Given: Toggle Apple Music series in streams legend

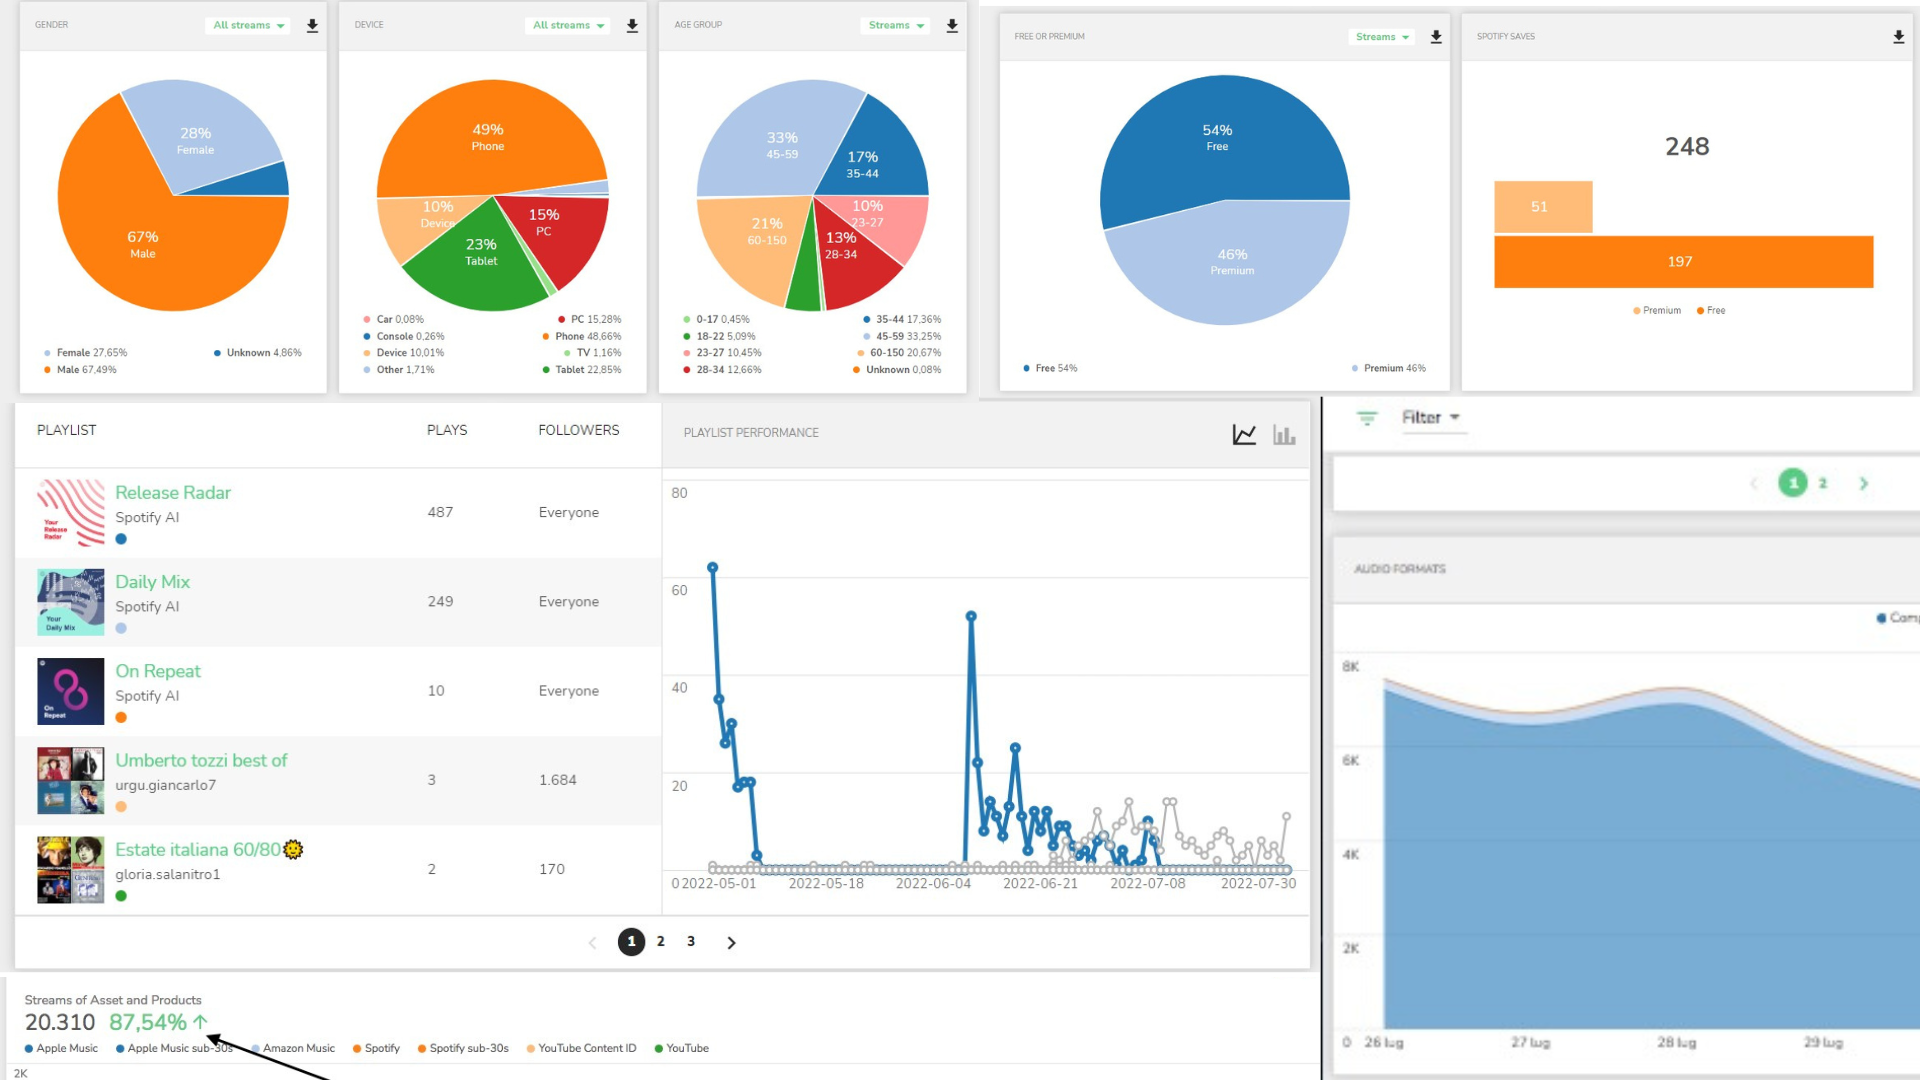Looking at the screenshot, I should (x=61, y=1048).
